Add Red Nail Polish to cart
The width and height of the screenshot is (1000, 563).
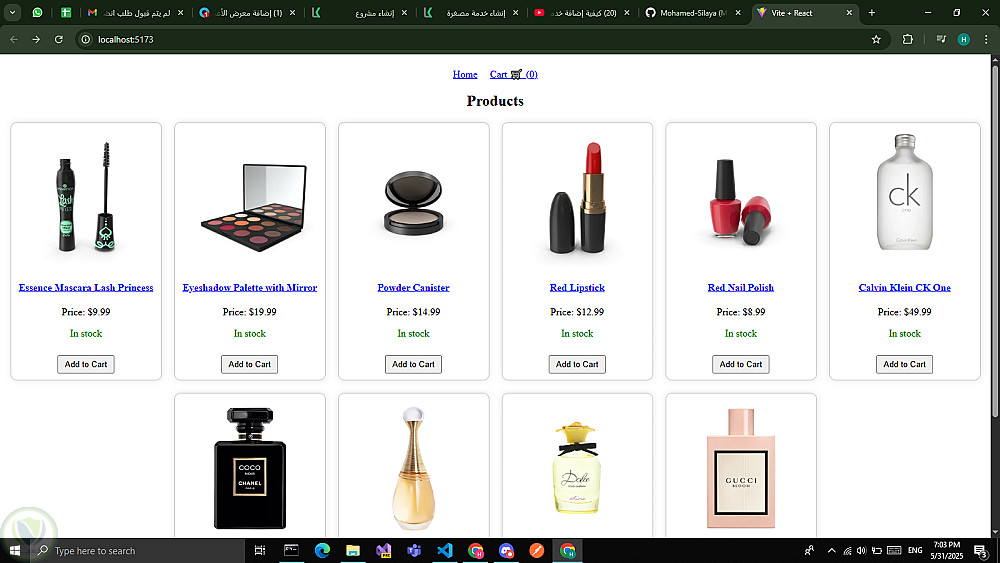[x=740, y=364]
